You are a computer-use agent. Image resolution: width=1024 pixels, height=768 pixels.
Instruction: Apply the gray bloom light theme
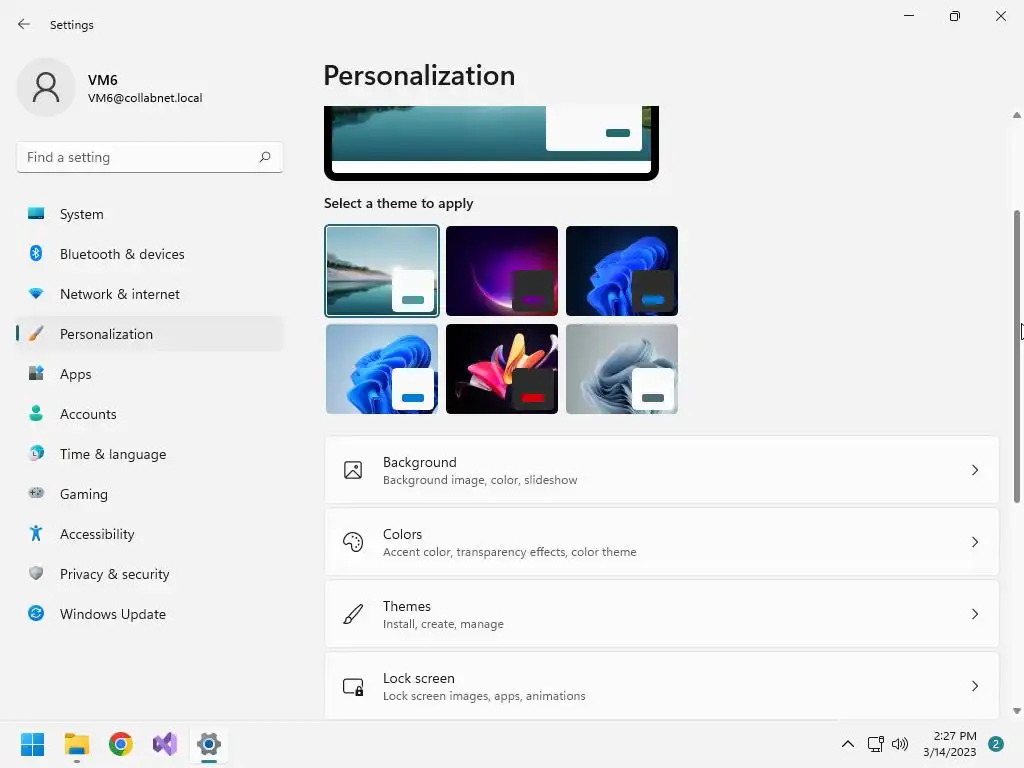622,369
